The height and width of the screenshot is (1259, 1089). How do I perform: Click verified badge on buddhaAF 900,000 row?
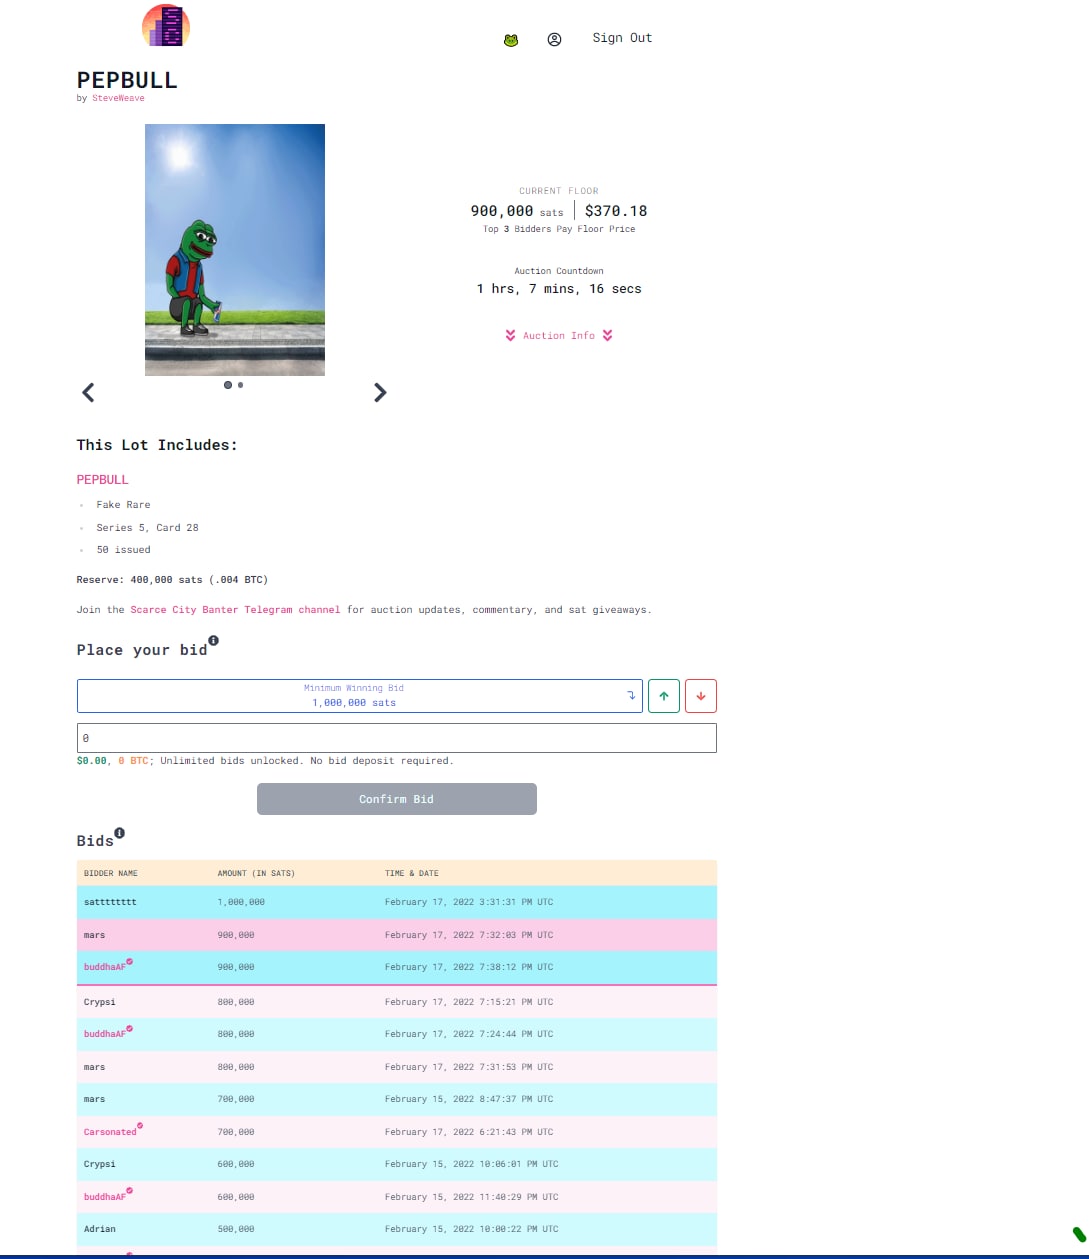130,962
